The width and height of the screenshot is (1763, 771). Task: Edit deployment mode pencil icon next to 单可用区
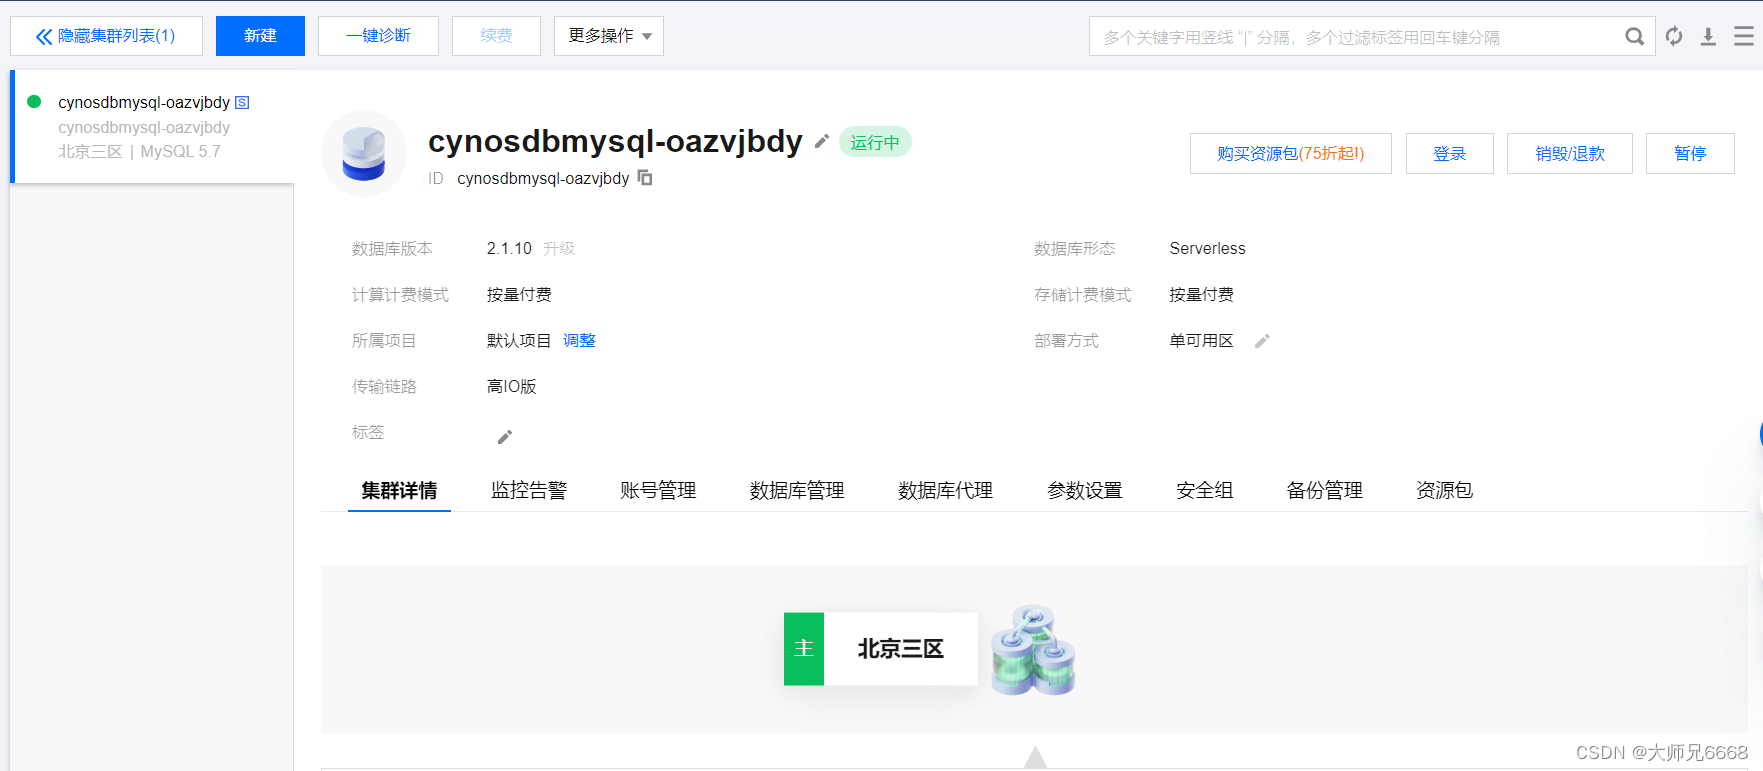1262,341
